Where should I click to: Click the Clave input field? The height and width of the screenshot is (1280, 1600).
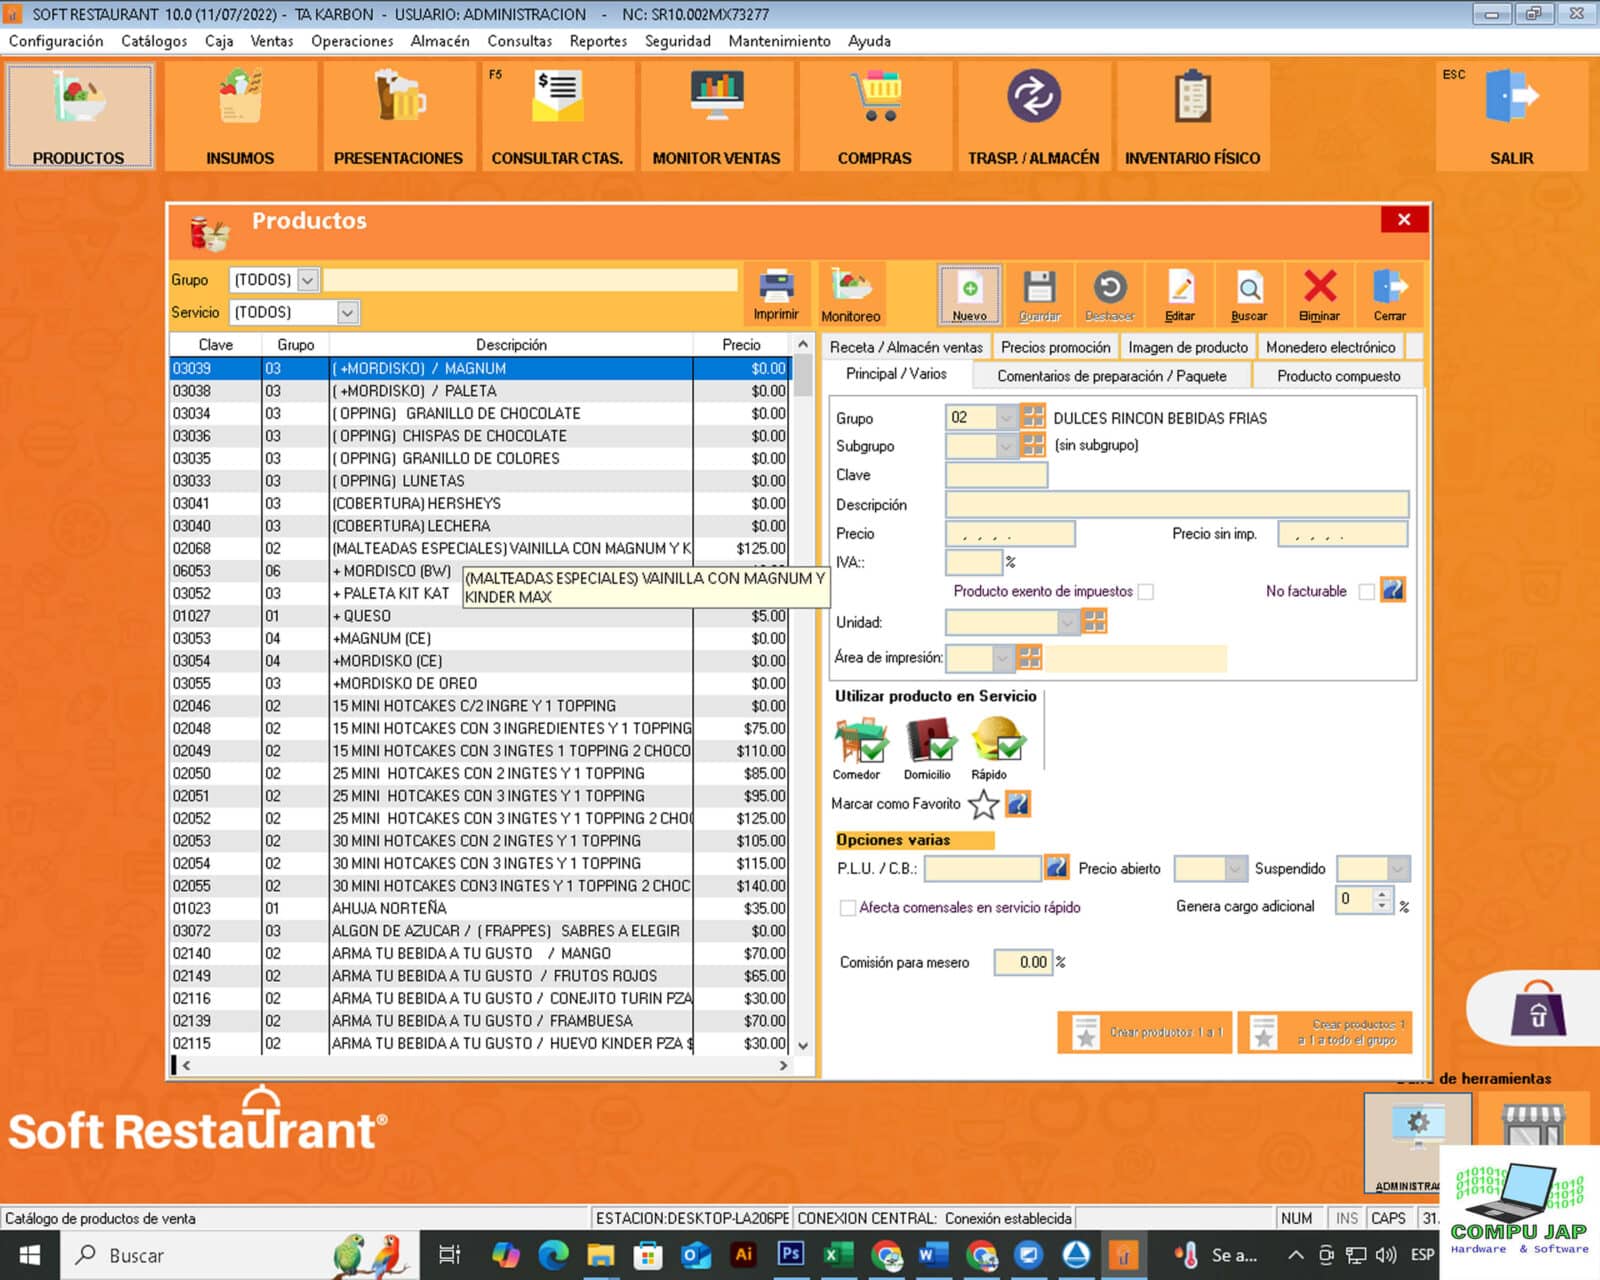[996, 475]
